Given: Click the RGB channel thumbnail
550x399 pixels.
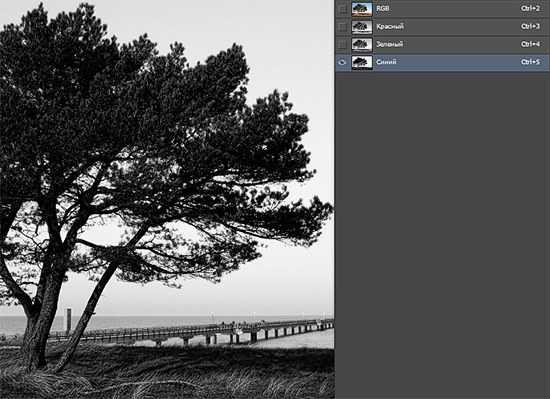Looking at the screenshot, I should pos(362,9).
